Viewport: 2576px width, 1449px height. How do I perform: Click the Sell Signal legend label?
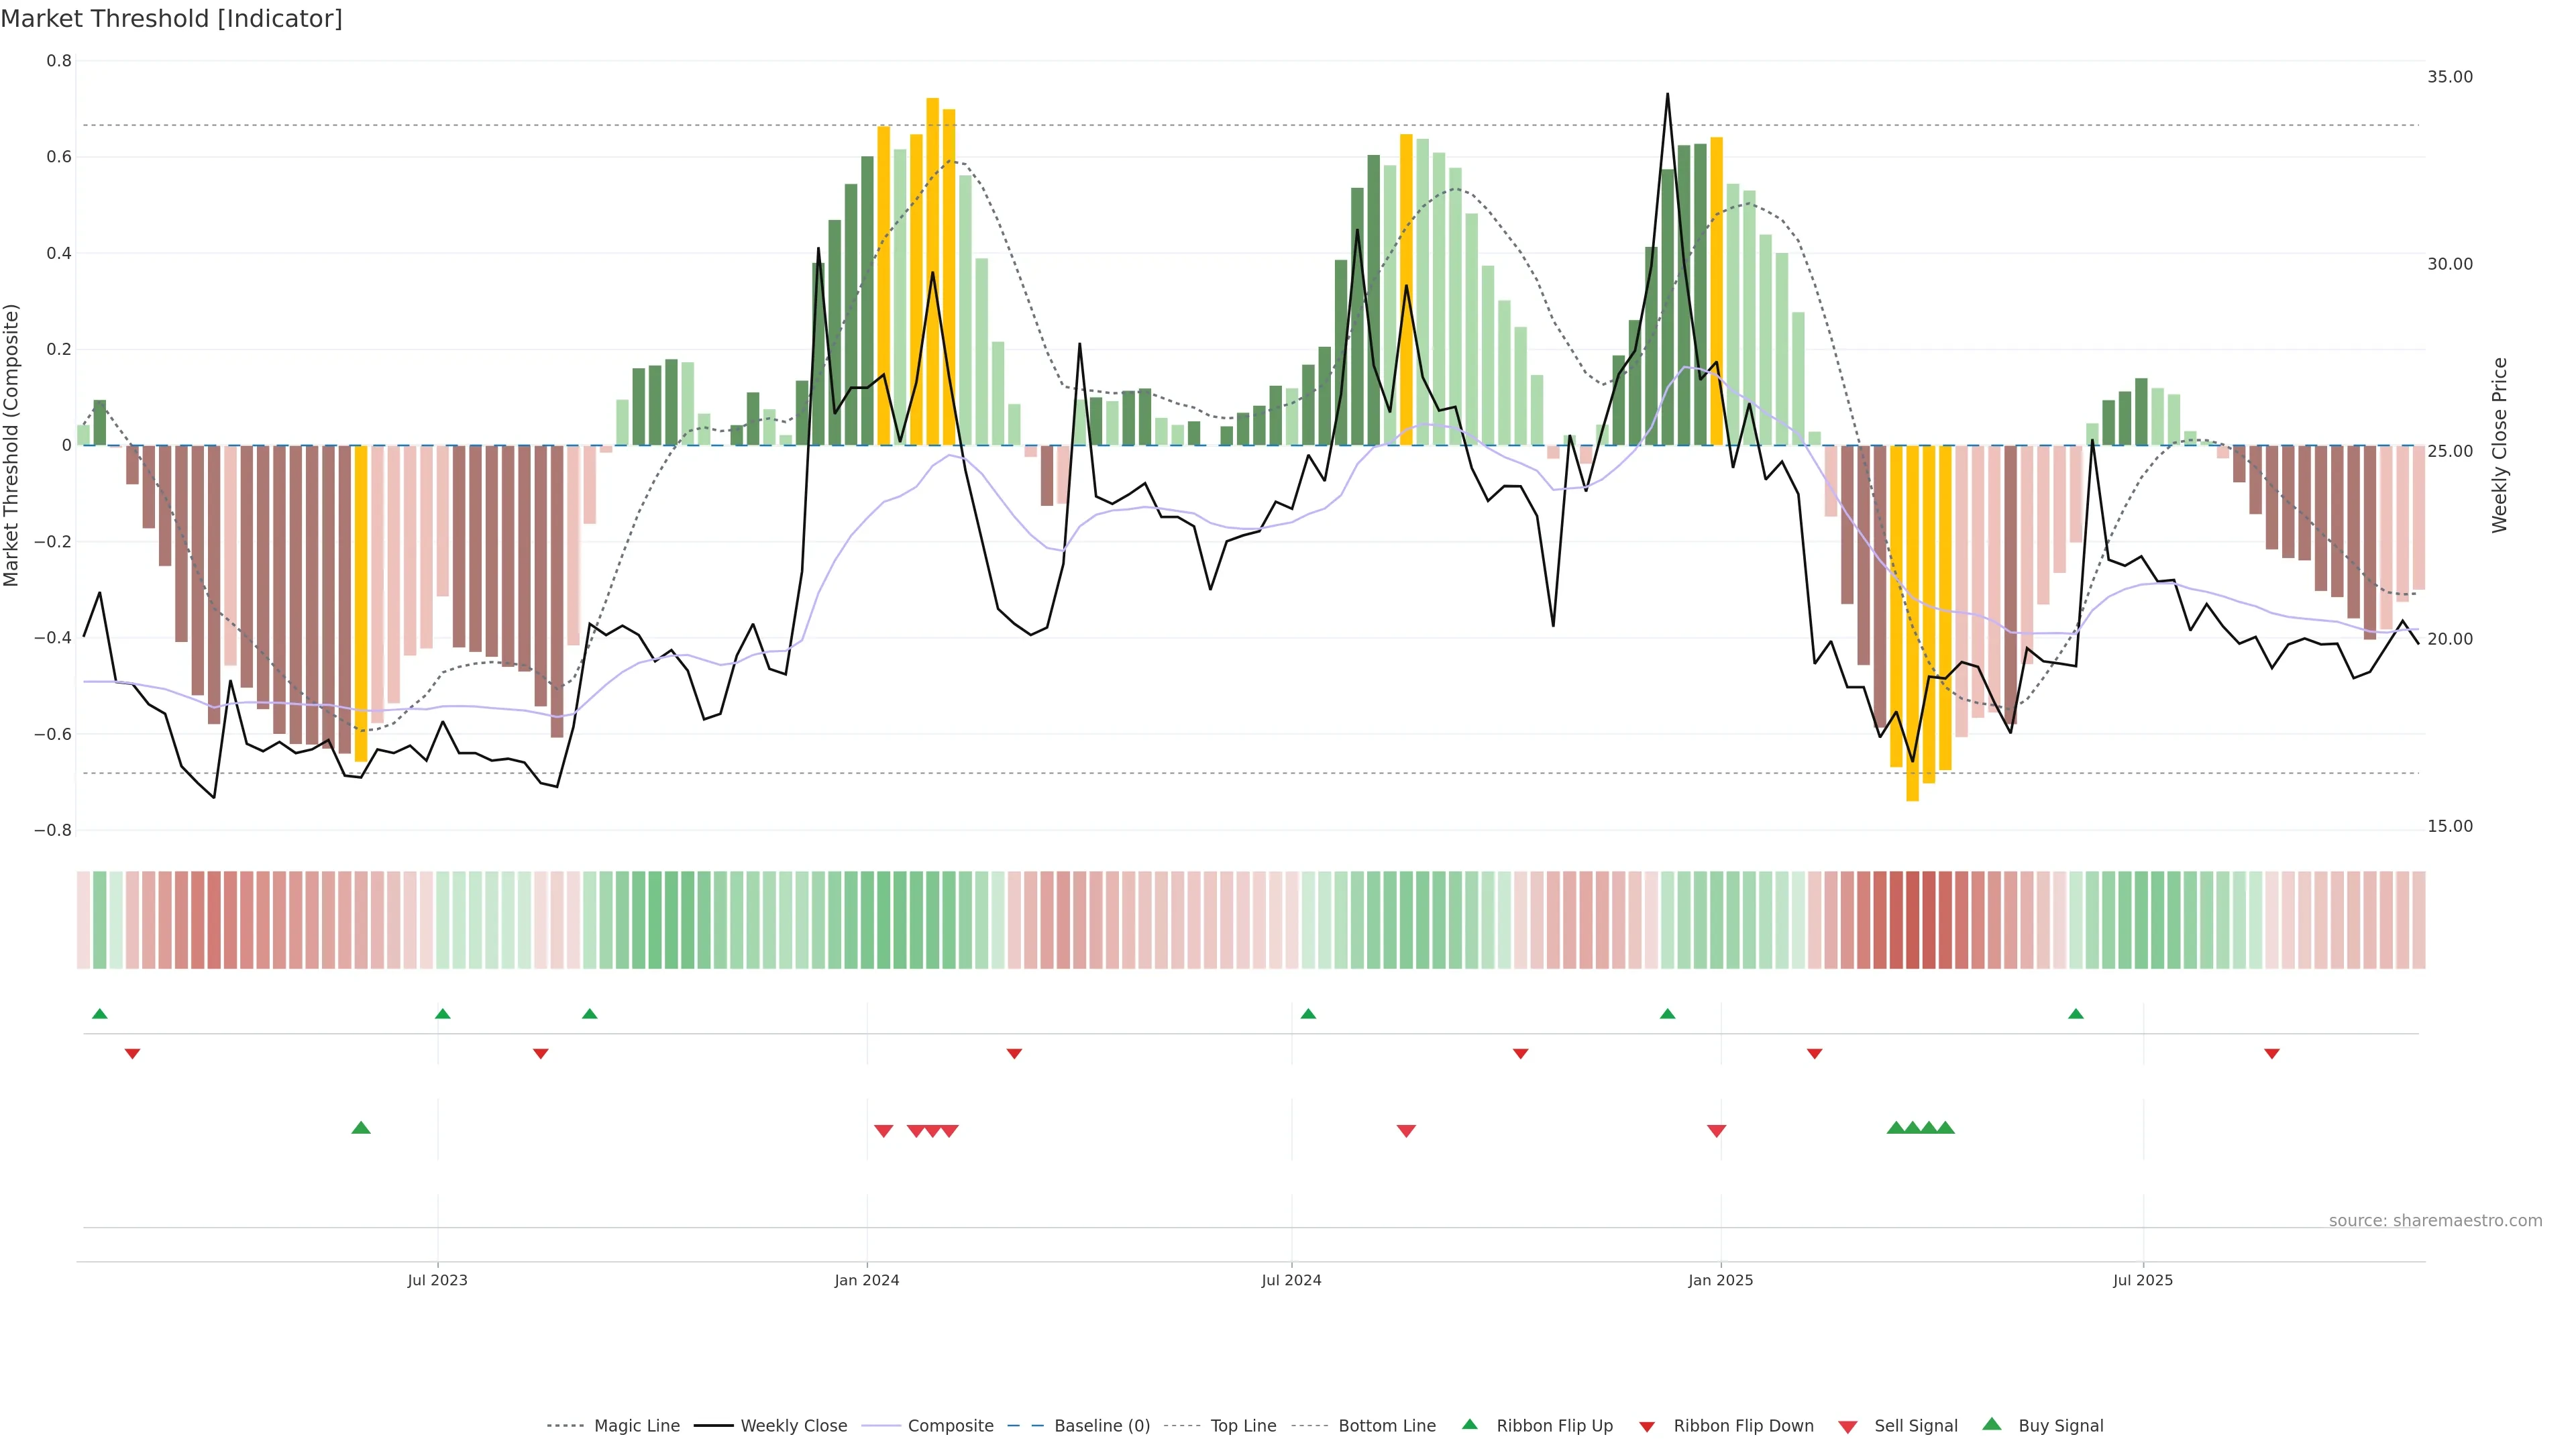coord(1915,1426)
